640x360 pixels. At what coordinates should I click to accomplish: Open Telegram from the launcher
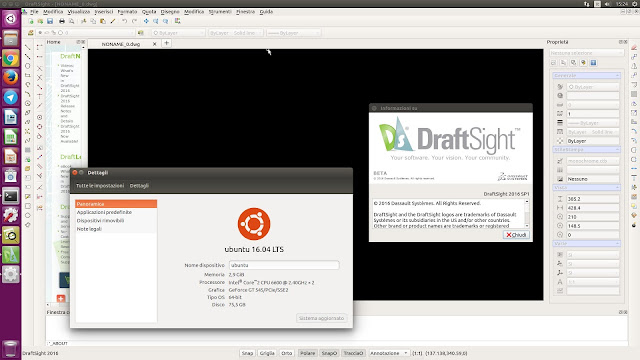[x=11, y=97]
